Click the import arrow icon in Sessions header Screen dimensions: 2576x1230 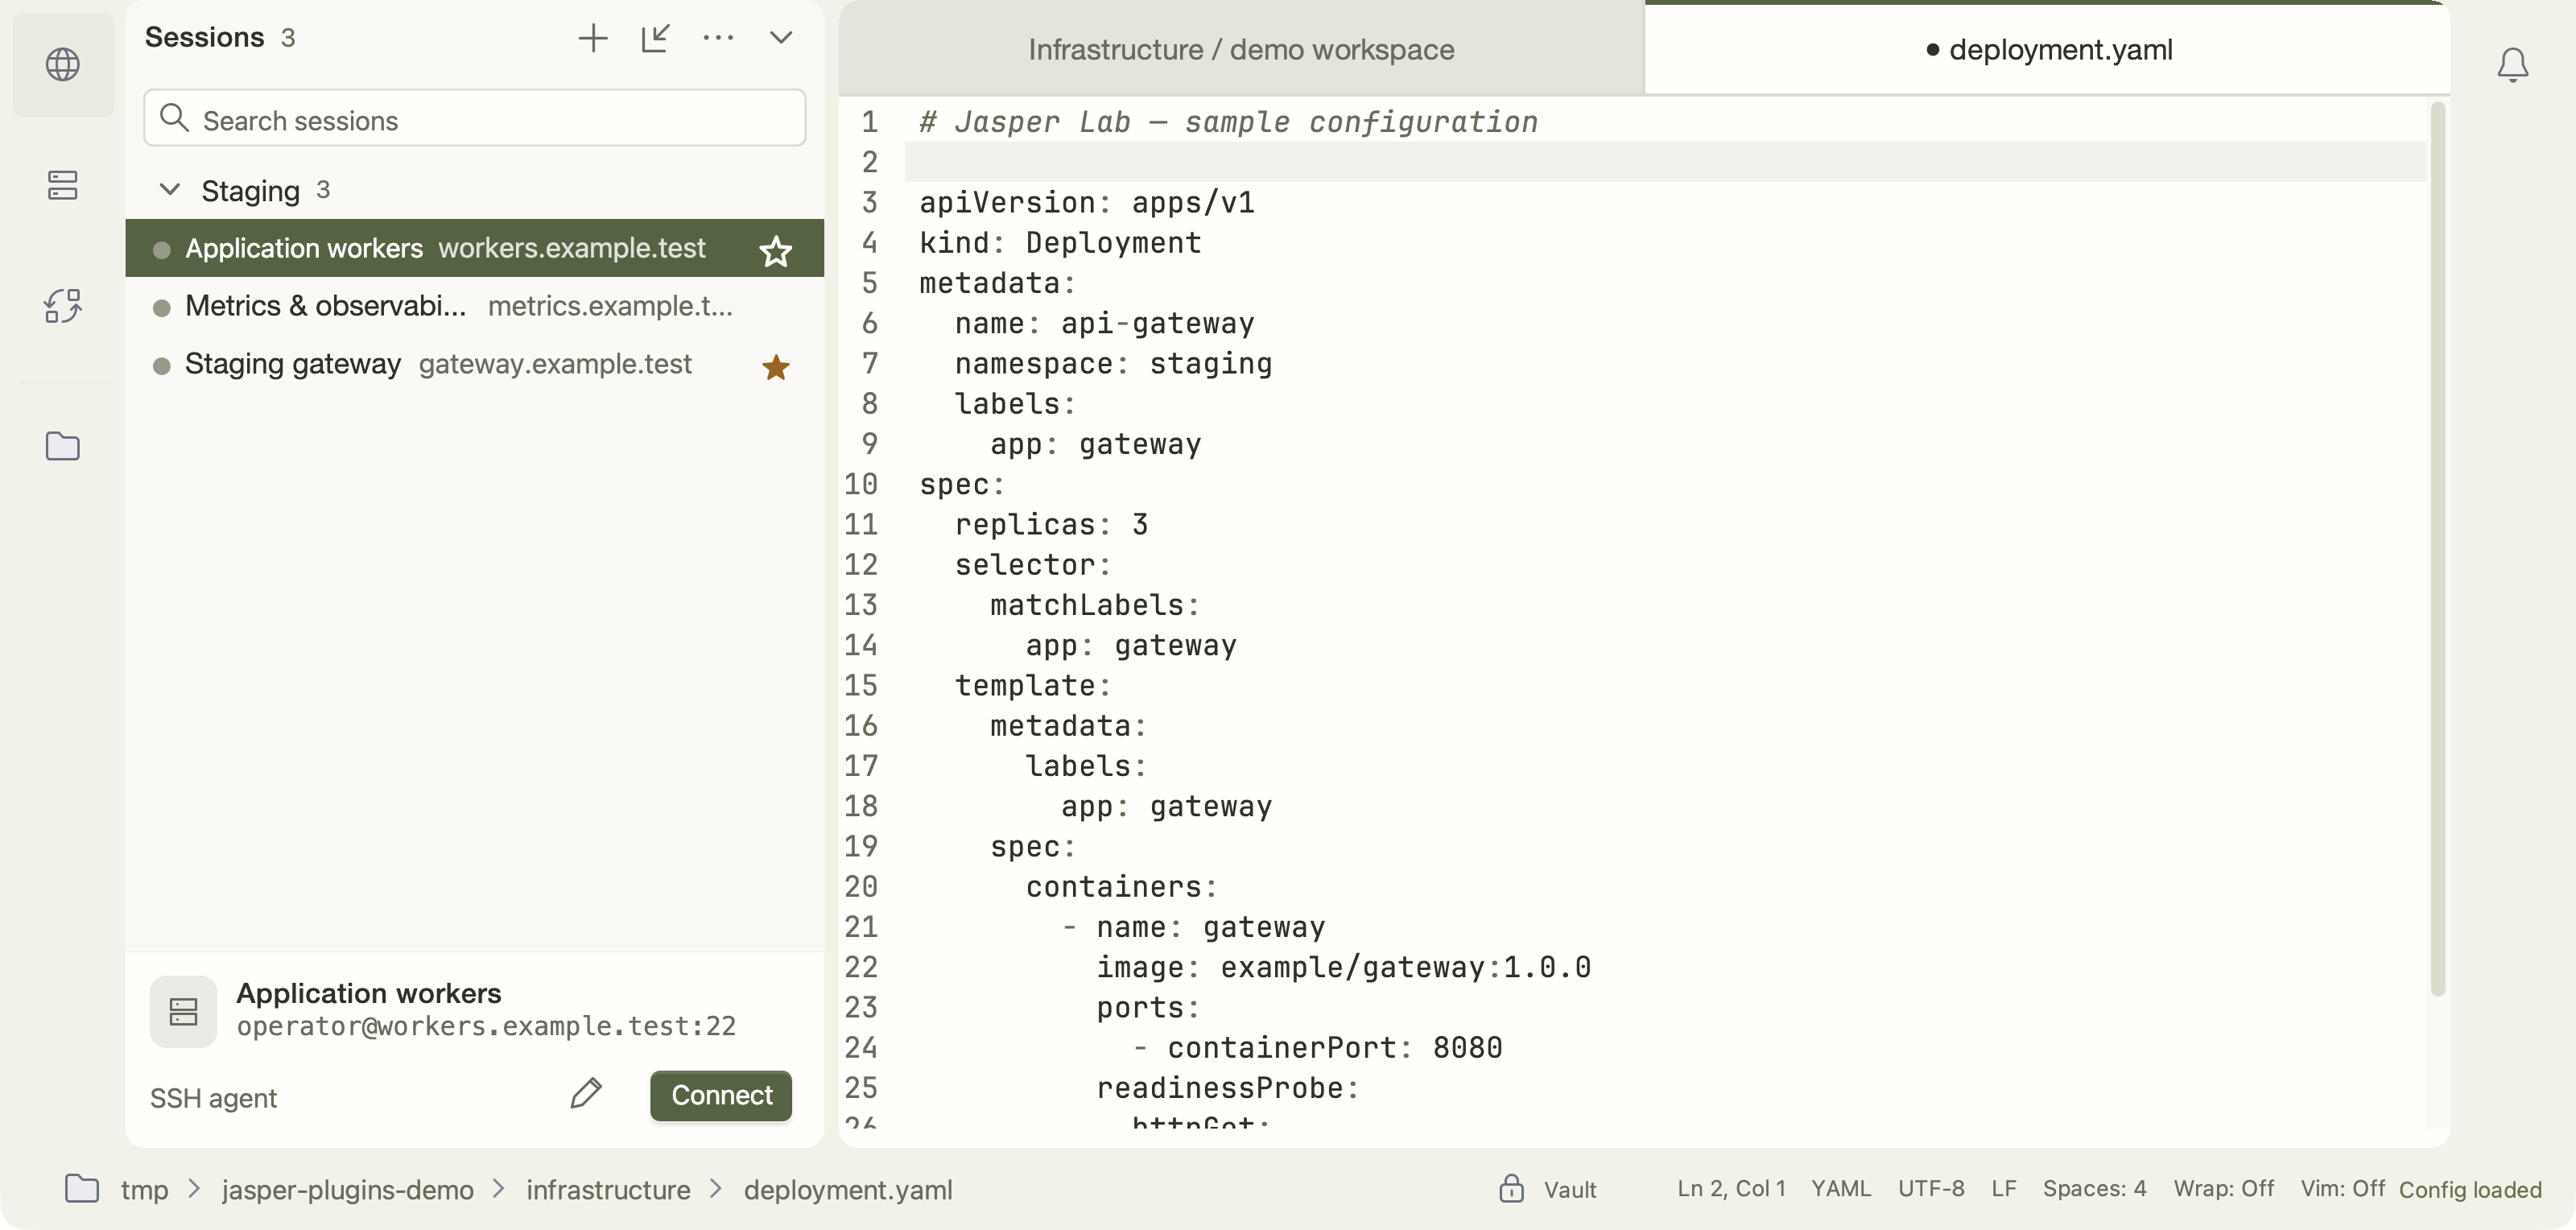[656, 38]
